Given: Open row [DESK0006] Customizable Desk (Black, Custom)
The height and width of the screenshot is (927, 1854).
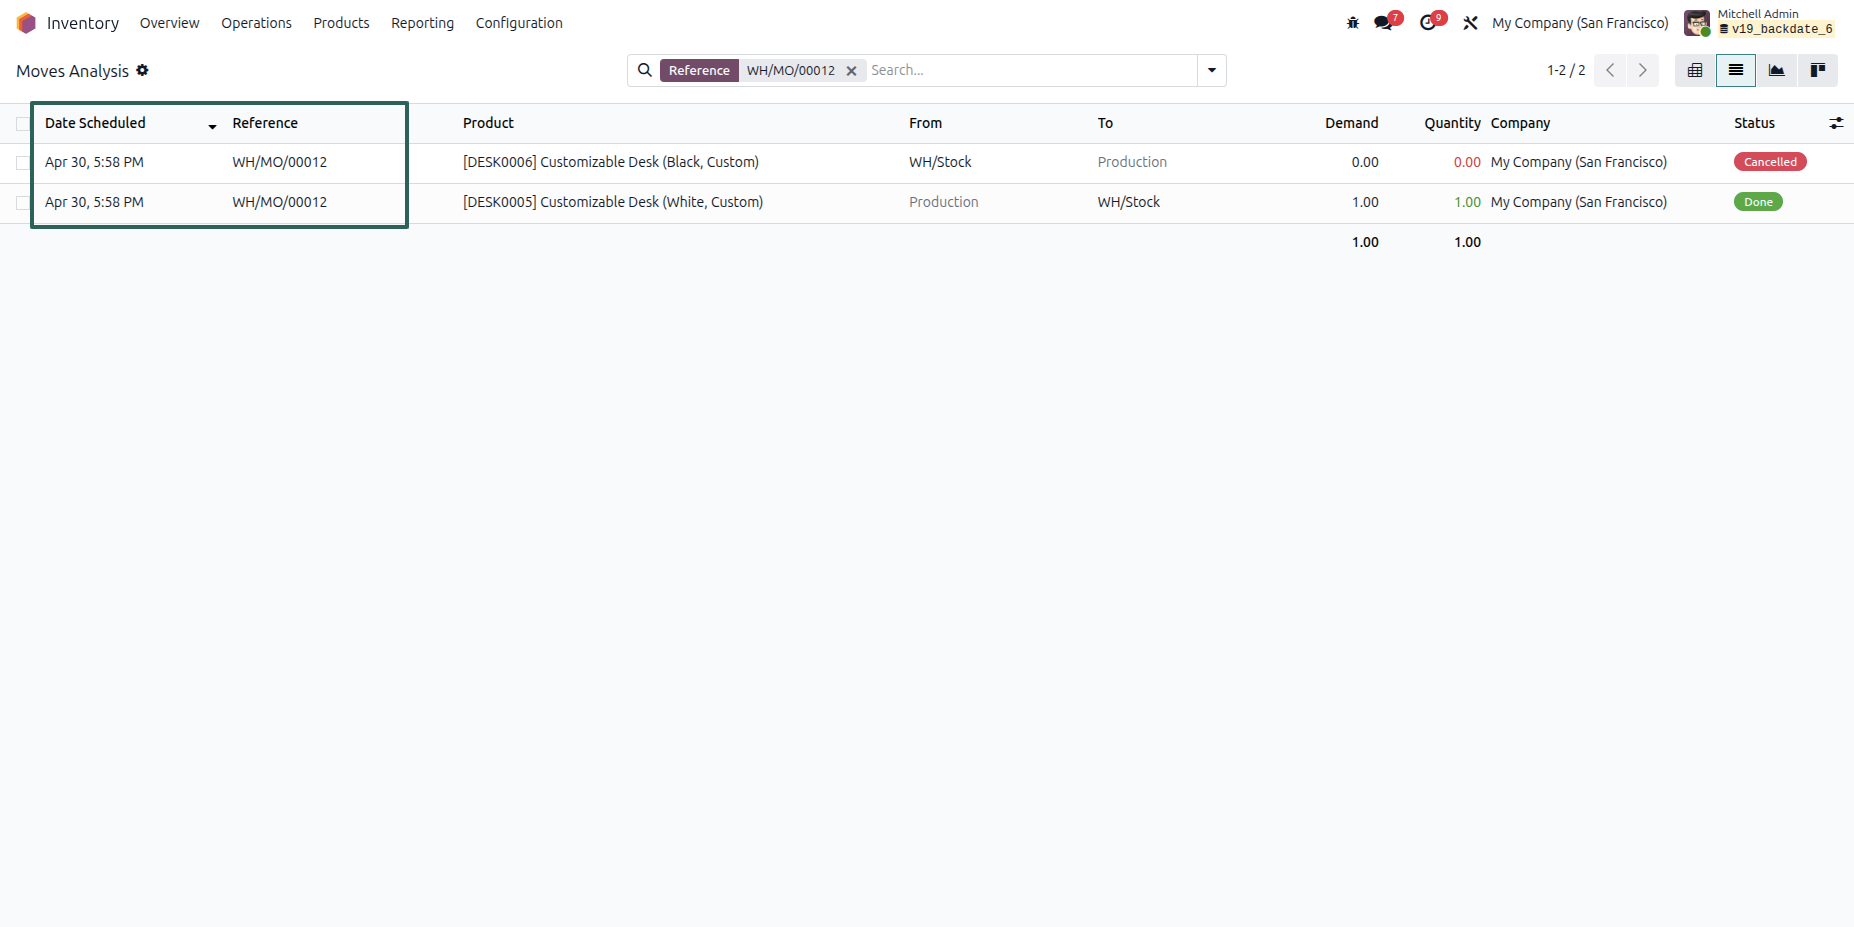Looking at the screenshot, I should 927,162.
